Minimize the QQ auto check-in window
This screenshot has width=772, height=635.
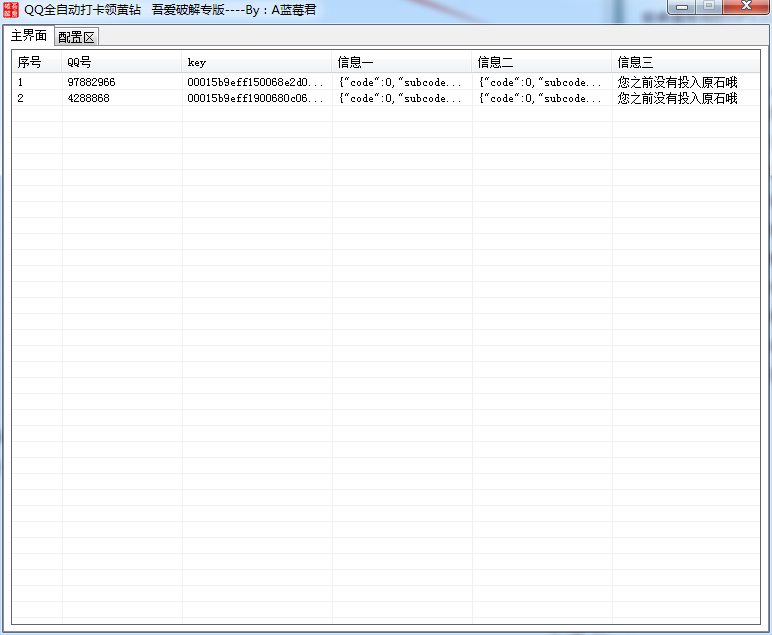(683, 8)
